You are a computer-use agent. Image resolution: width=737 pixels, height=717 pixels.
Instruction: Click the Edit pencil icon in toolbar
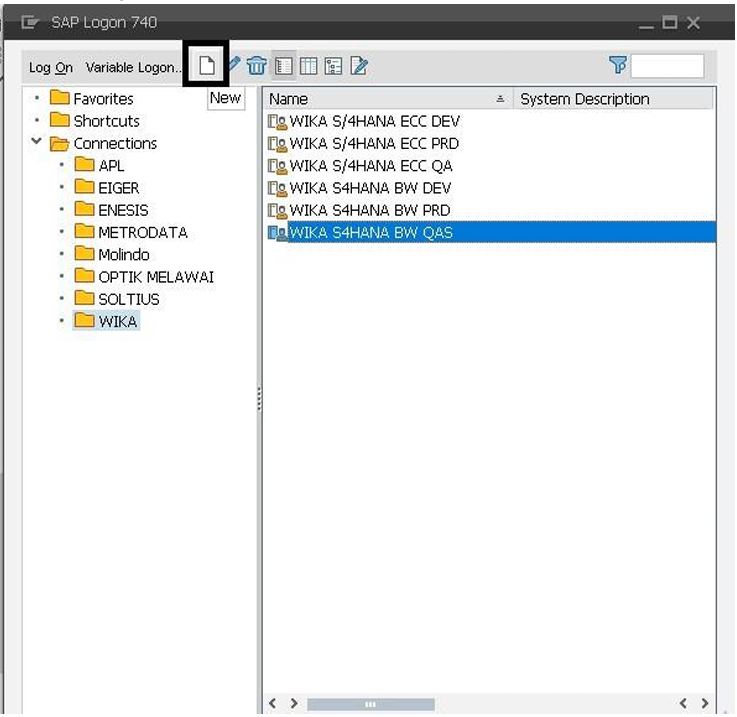pyautogui.click(x=235, y=65)
